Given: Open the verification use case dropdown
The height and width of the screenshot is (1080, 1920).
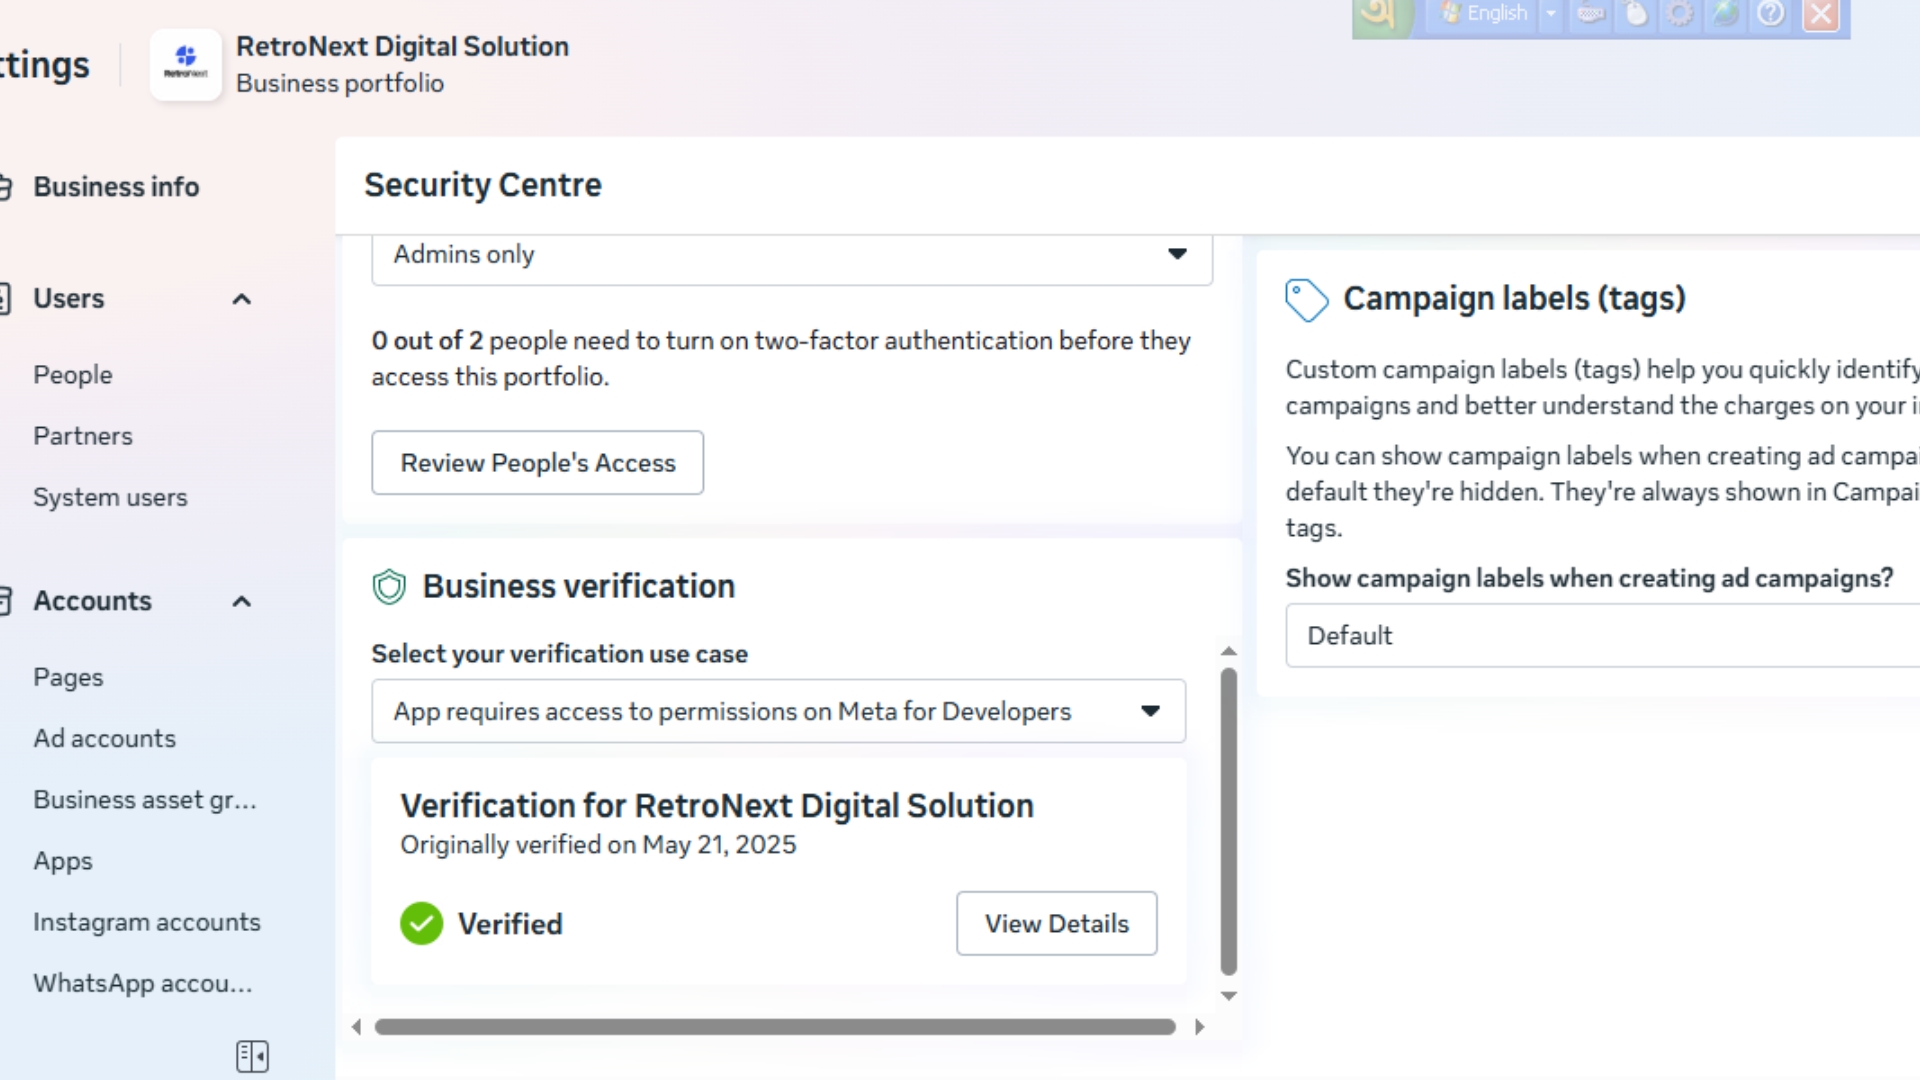Looking at the screenshot, I should pyautogui.click(x=778, y=711).
